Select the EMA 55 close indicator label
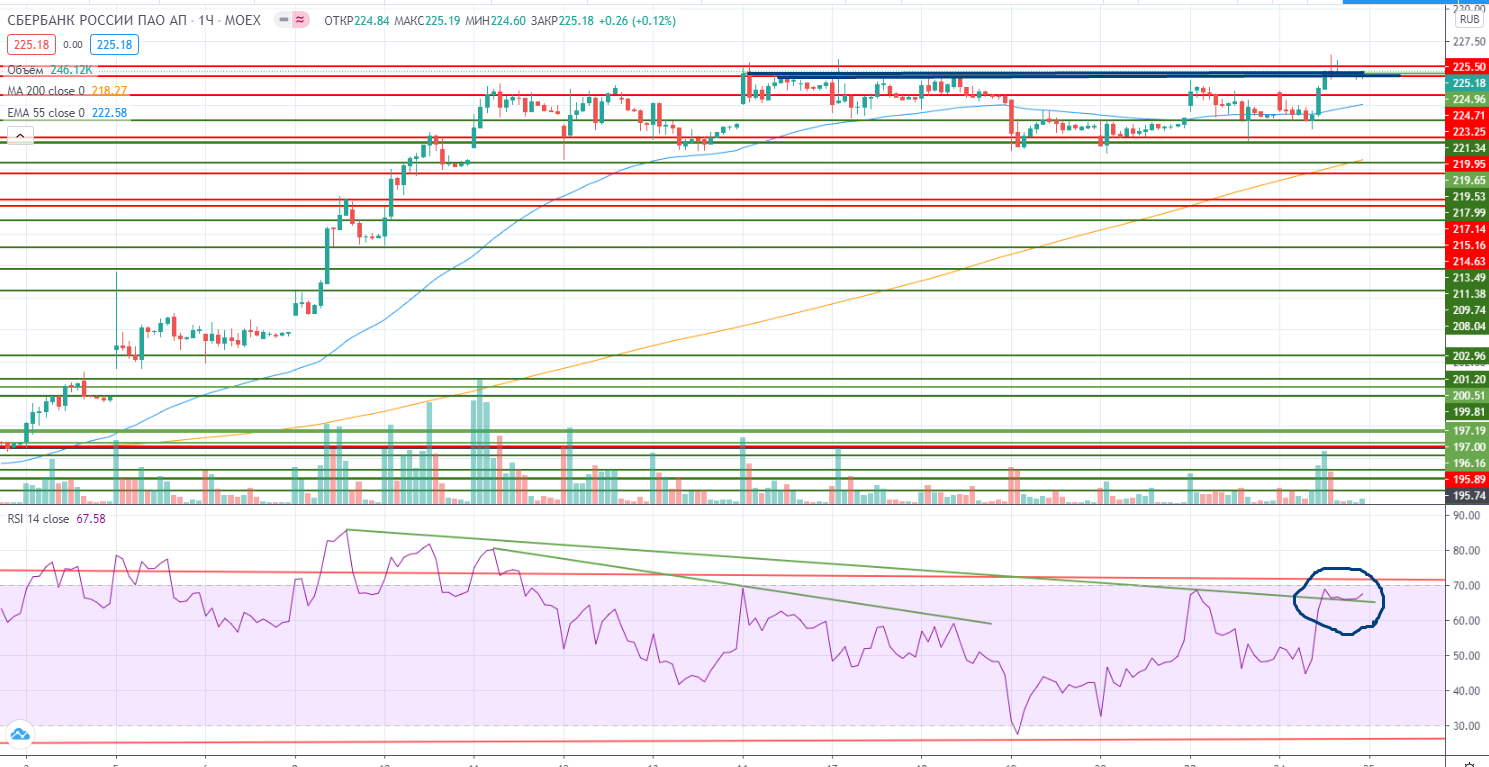 (x=46, y=113)
